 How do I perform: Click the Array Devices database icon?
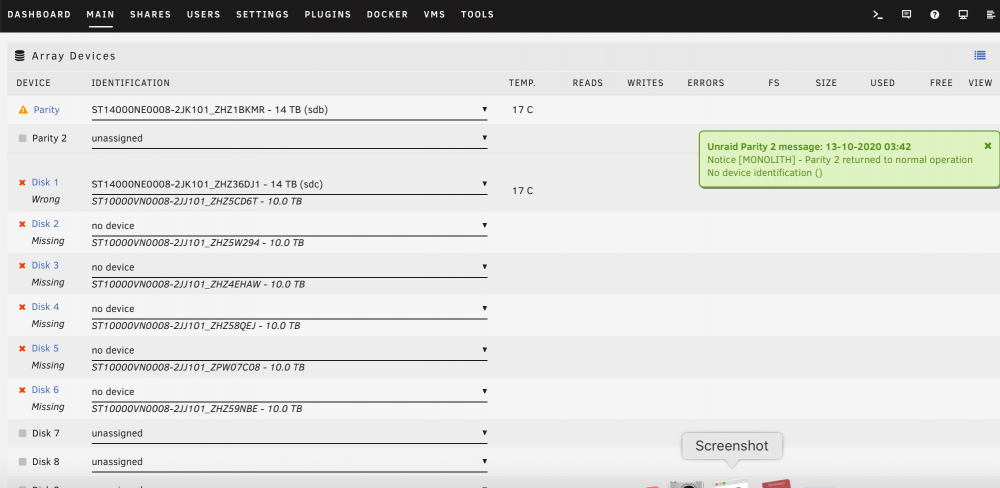[20, 56]
